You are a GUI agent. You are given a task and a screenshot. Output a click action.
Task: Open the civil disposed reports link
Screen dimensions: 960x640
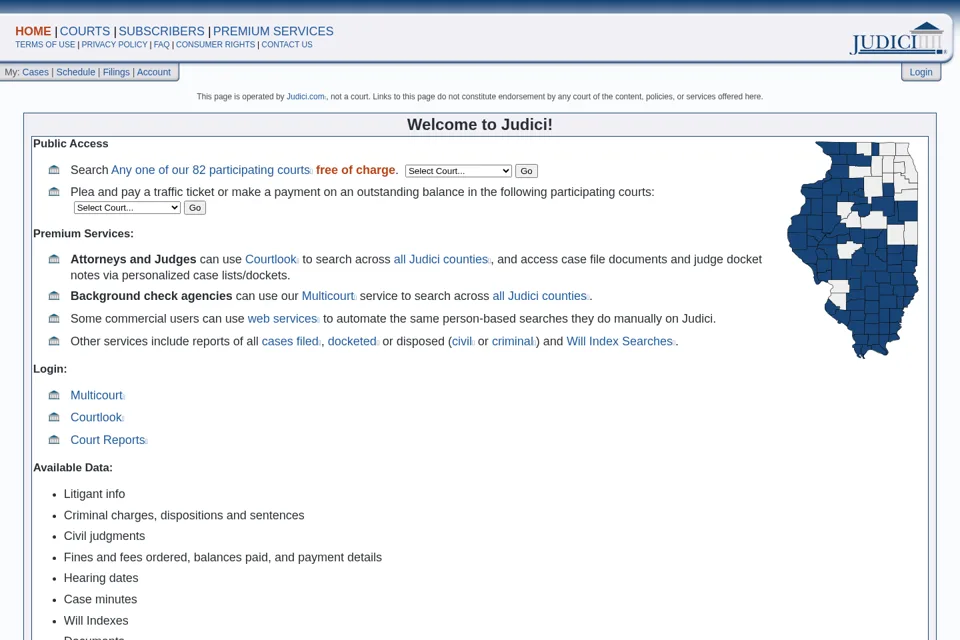[462, 341]
